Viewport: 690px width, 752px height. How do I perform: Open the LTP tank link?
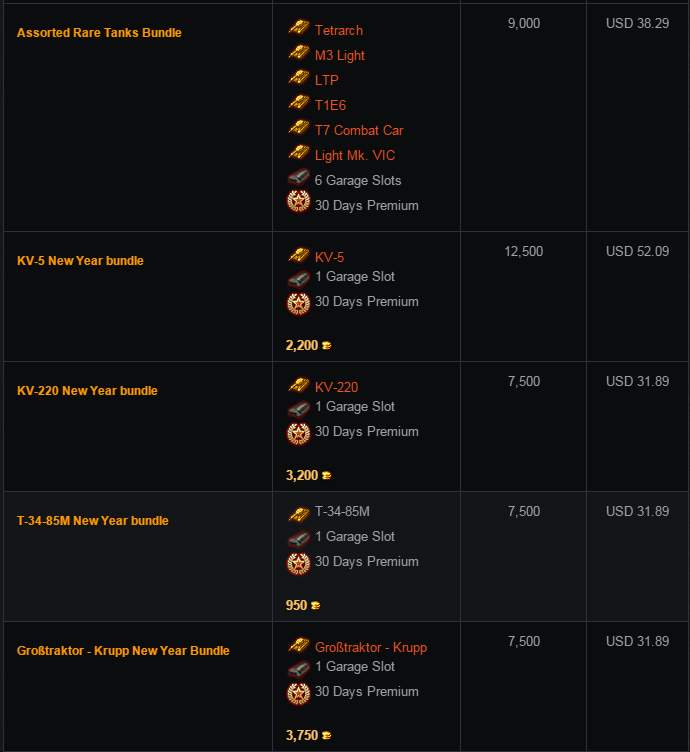(327, 81)
